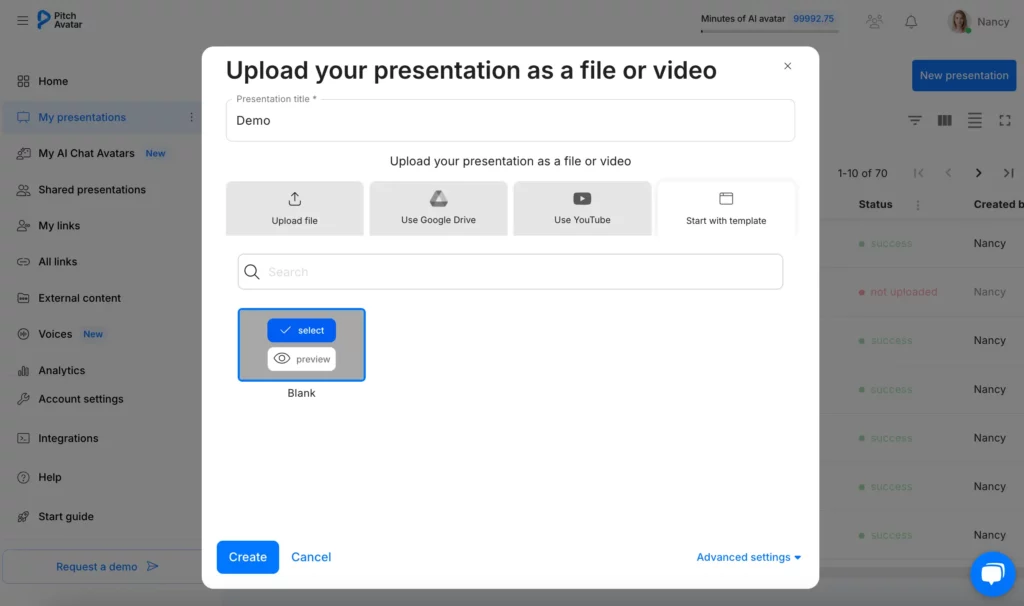Viewport: 1024px width, 606px height.
Task: Click the team members icon in header
Action: click(875, 21)
